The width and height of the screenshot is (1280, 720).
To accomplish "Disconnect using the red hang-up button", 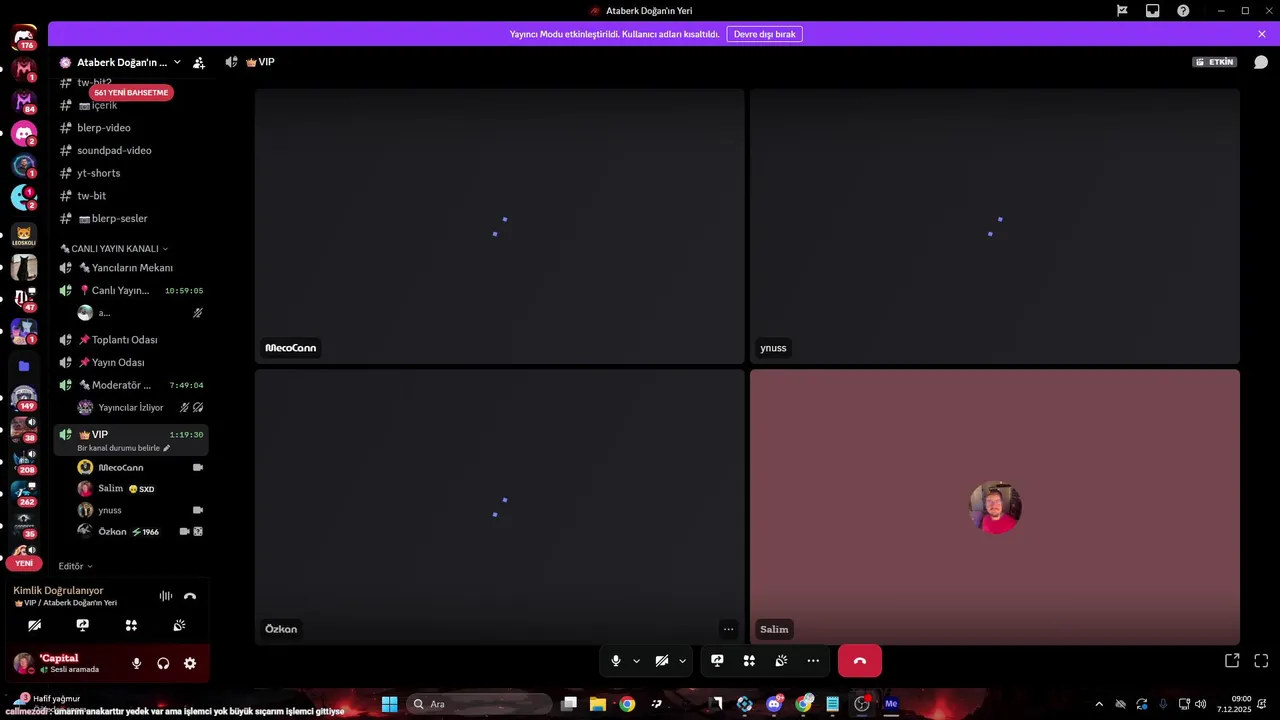I will (859, 661).
